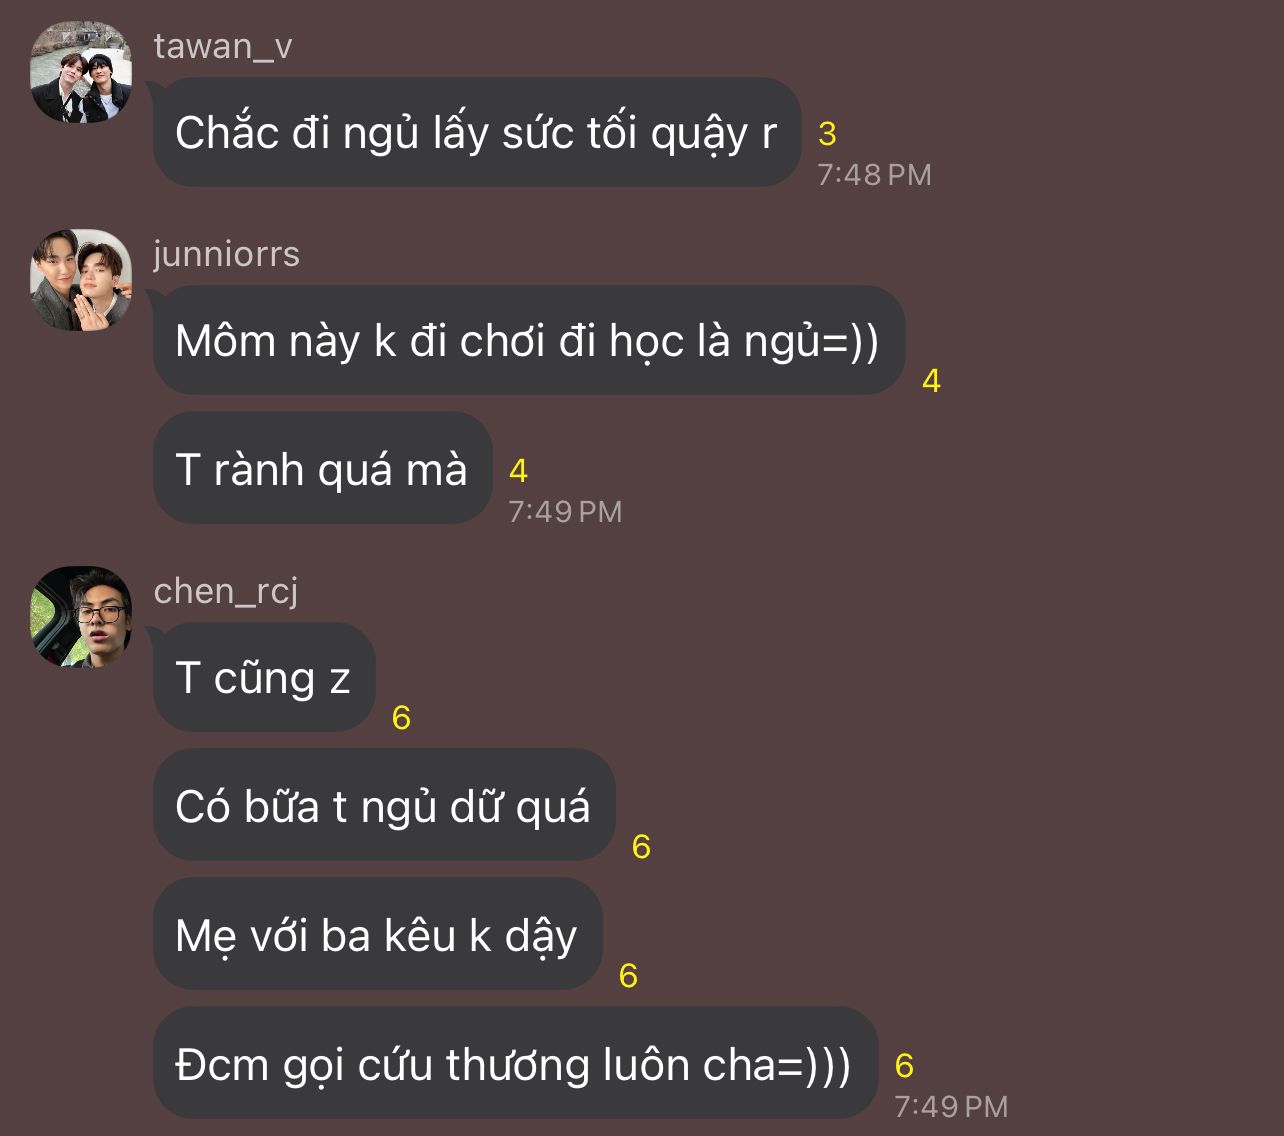Select message "Chắc đi ngủ lấy sức tối quậy r"

coord(476,133)
